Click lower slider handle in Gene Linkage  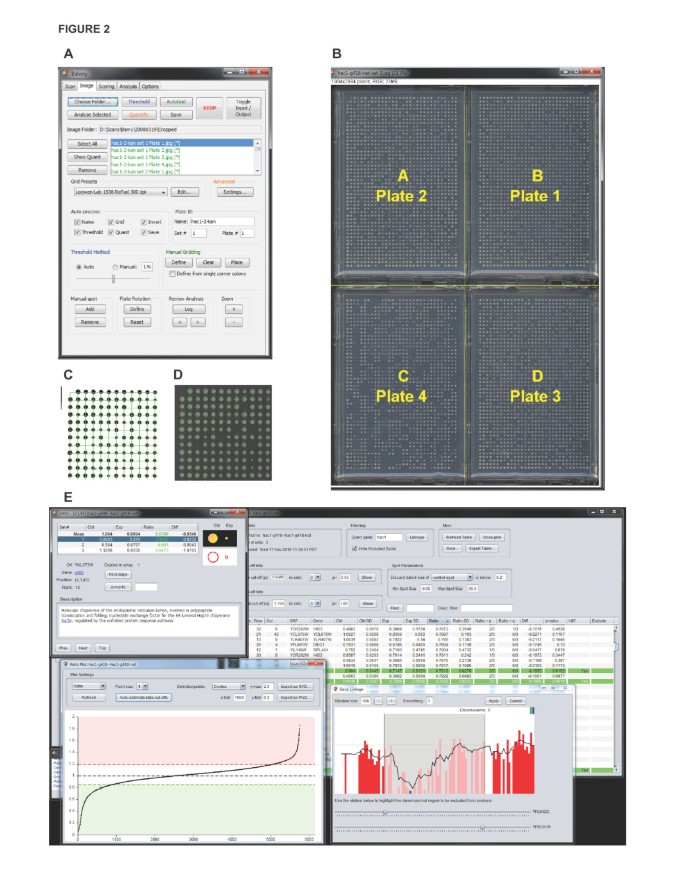pyautogui.click(x=482, y=827)
